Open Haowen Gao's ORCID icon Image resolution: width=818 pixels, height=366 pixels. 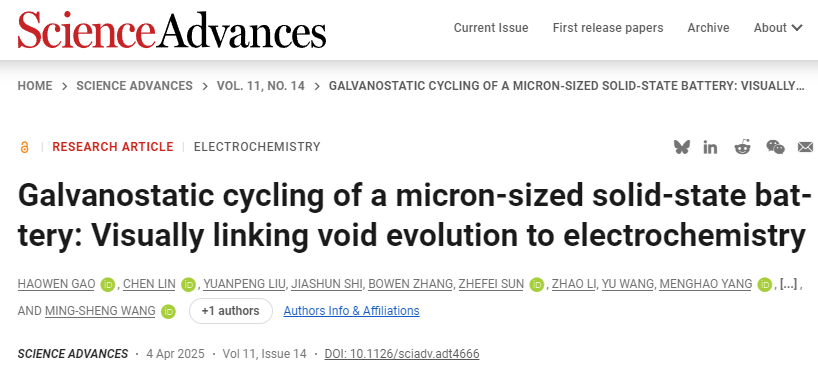[108, 284]
